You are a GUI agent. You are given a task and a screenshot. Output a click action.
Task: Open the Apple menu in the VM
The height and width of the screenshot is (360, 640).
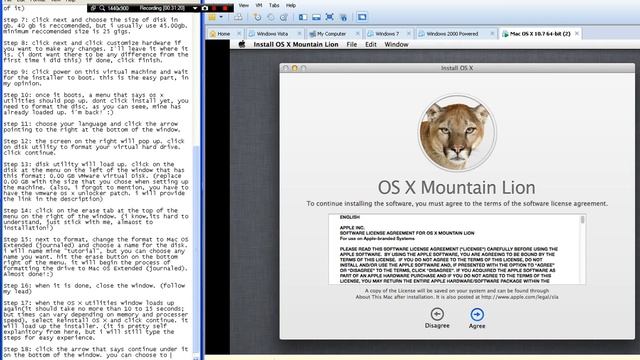pyautogui.click(x=242, y=44)
